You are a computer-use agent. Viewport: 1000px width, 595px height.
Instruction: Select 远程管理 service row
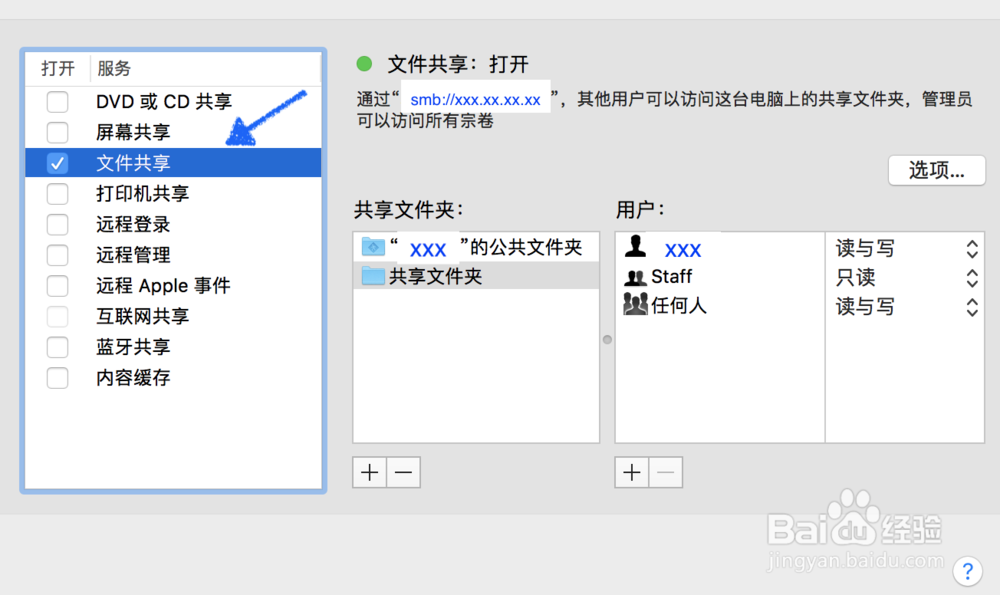(133, 255)
